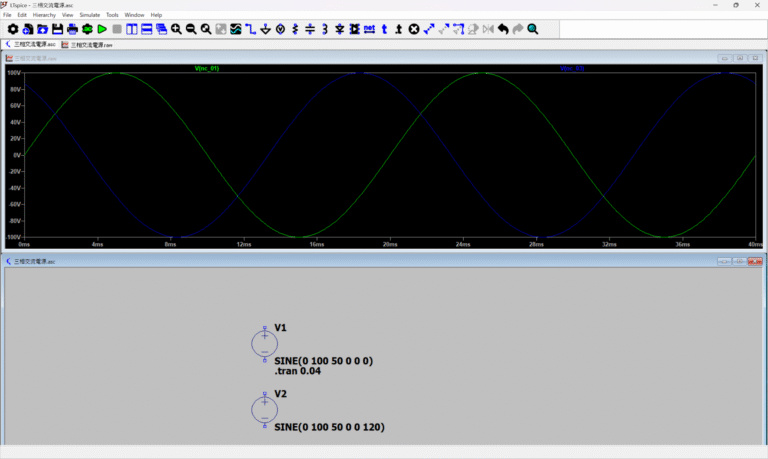Switch to the 三相交流電源.asc tab
Screen dimensions: 768x459
(34, 45)
